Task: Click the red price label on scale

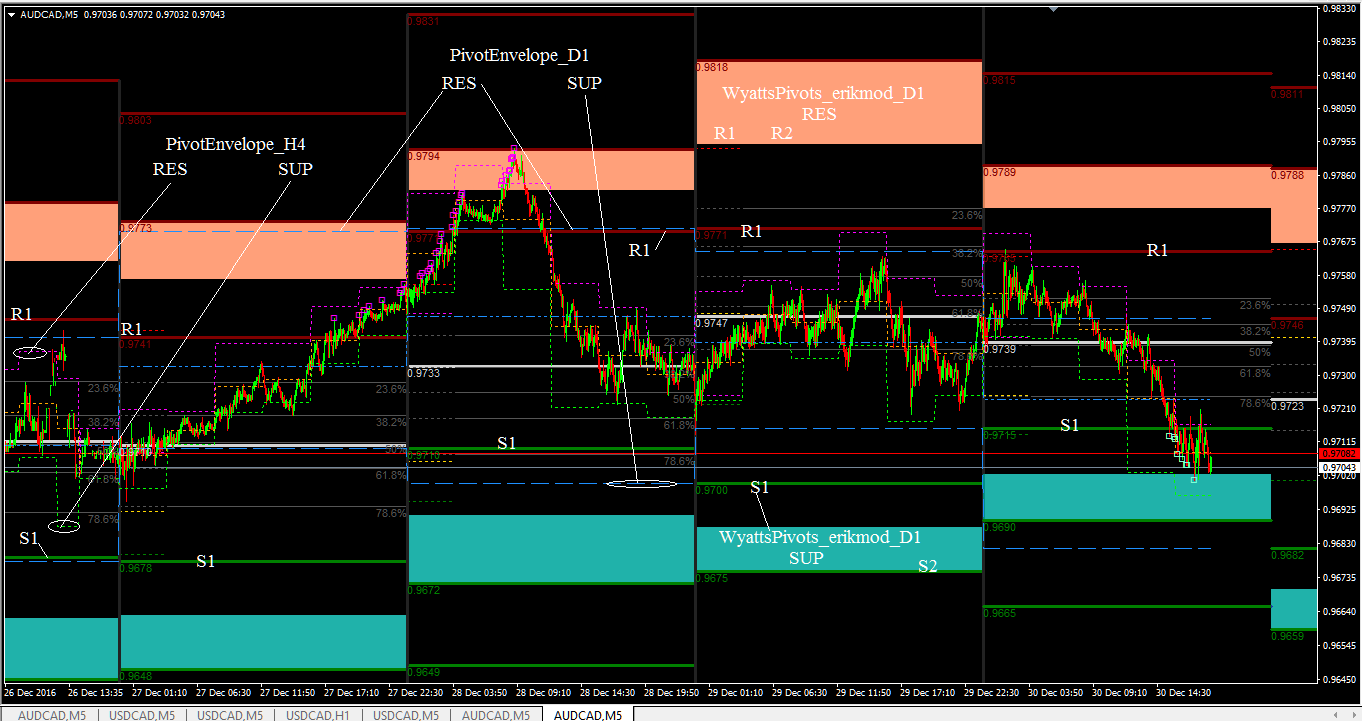Action: [x=1340, y=454]
